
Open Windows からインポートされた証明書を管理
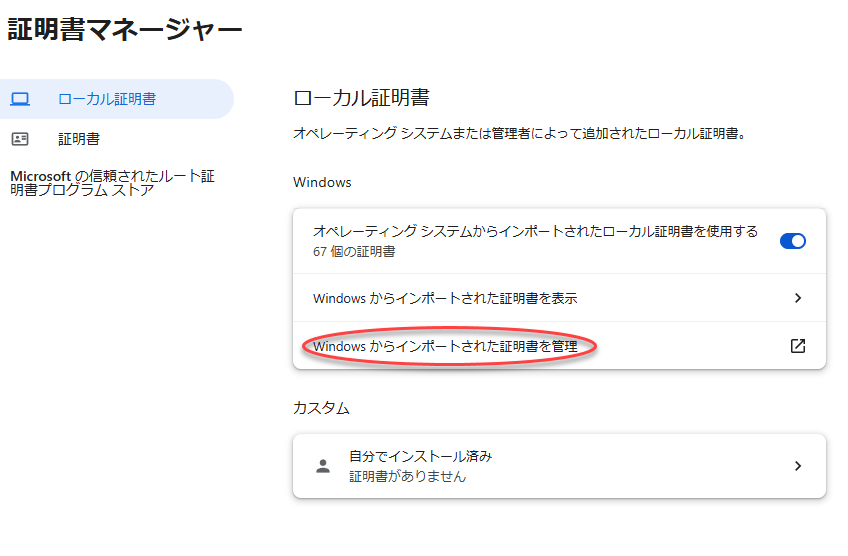(x=445, y=346)
